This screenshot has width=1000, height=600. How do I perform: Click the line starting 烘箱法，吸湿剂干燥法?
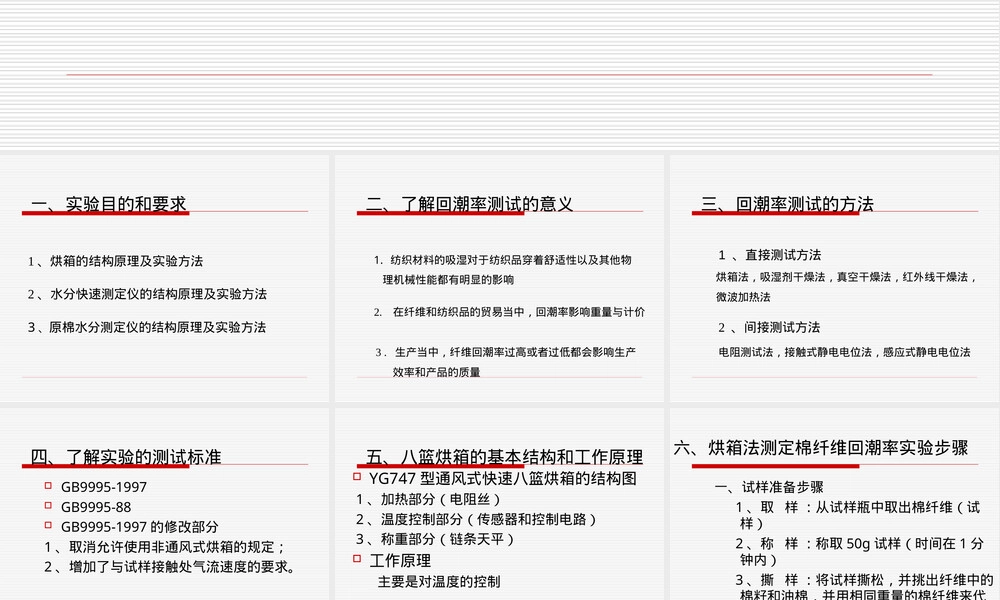point(846,277)
